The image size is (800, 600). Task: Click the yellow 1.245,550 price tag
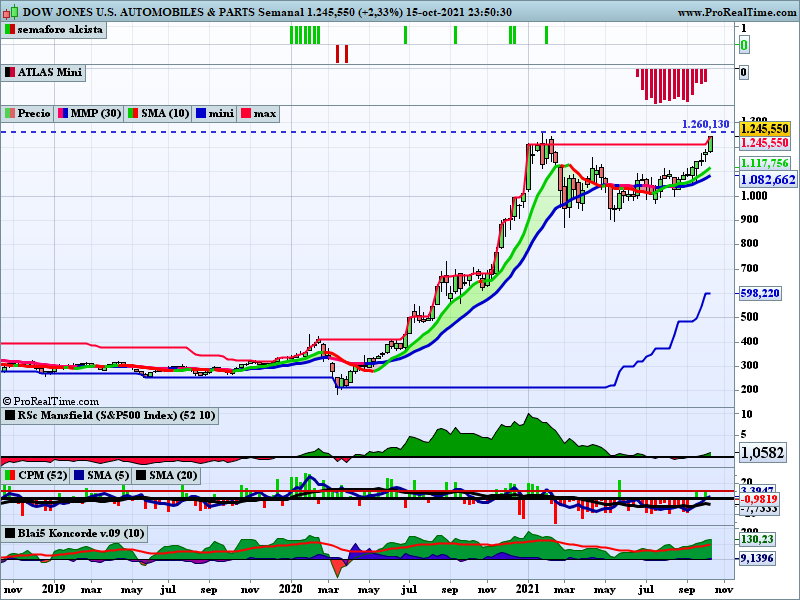764,129
